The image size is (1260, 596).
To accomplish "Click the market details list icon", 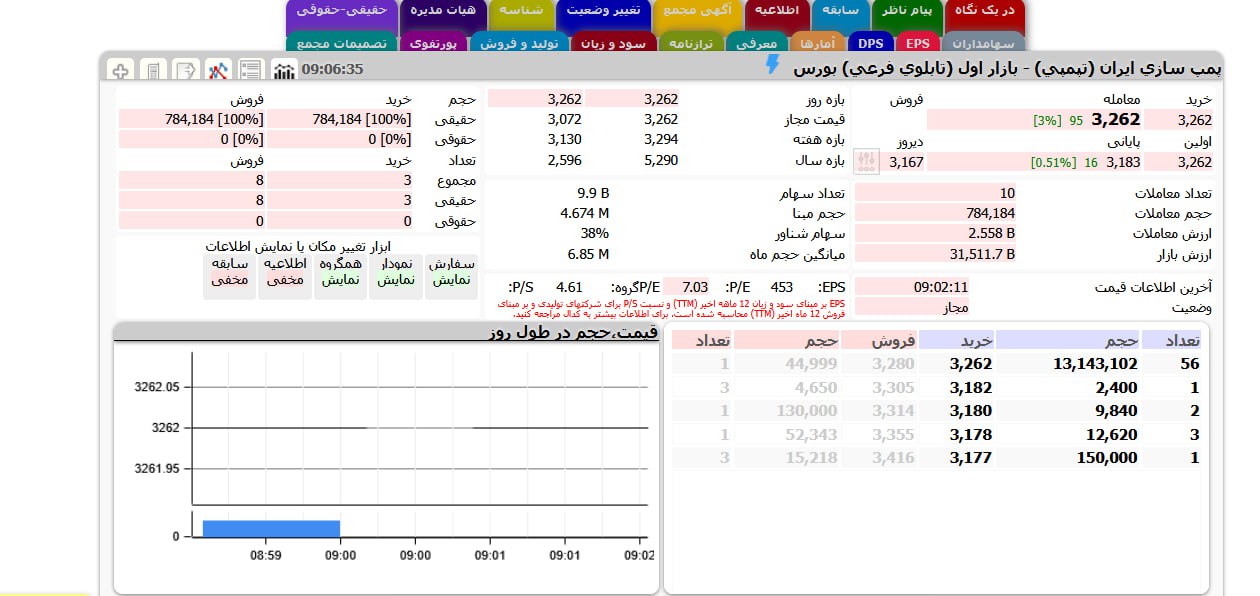I will [250, 70].
